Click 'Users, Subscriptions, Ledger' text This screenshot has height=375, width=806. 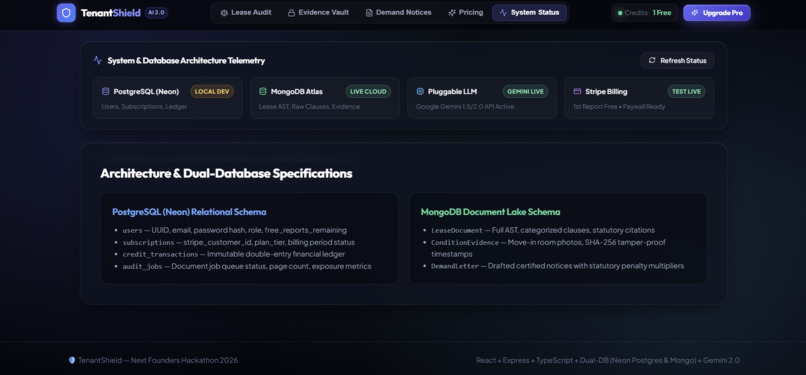pyautogui.click(x=144, y=107)
